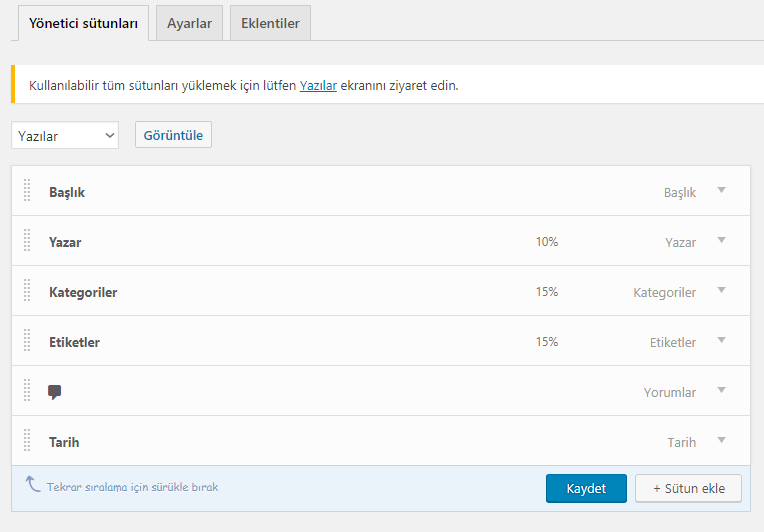764x532 pixels.
Task: Open the Yazılar list type dropdown
Action: coord(65,135)
